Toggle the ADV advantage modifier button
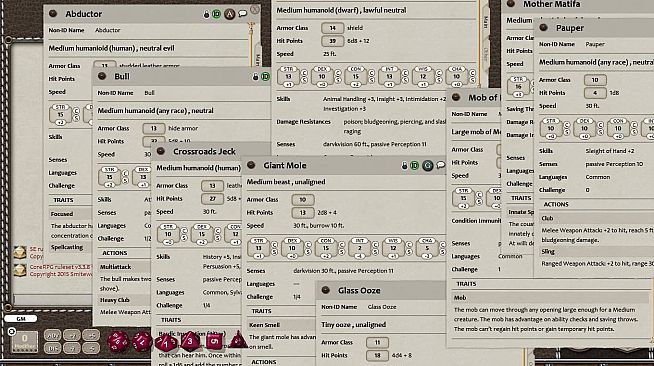This screenshot has height=366, width=654. 53,335
